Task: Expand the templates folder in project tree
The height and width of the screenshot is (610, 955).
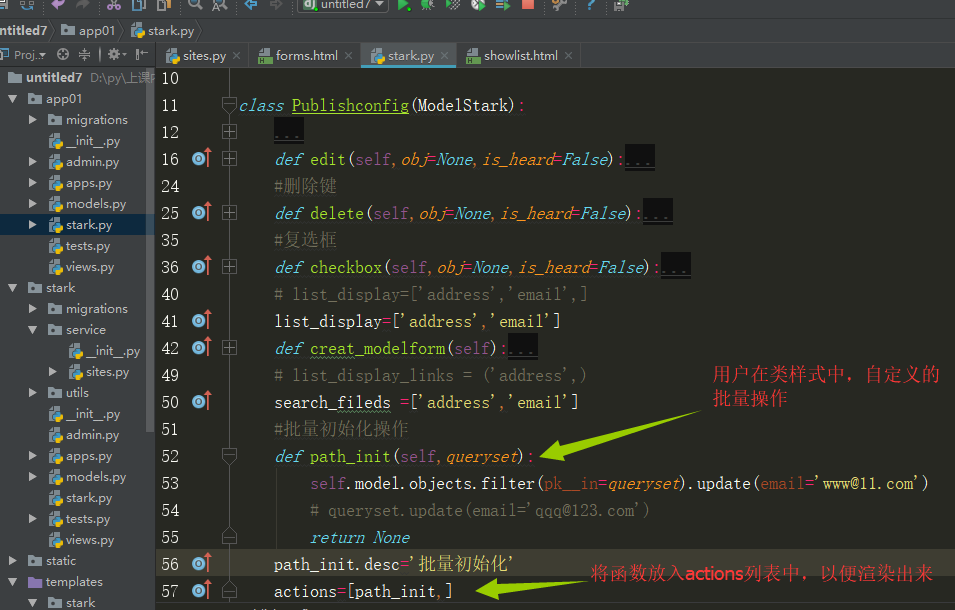Action: pos(13,582)
